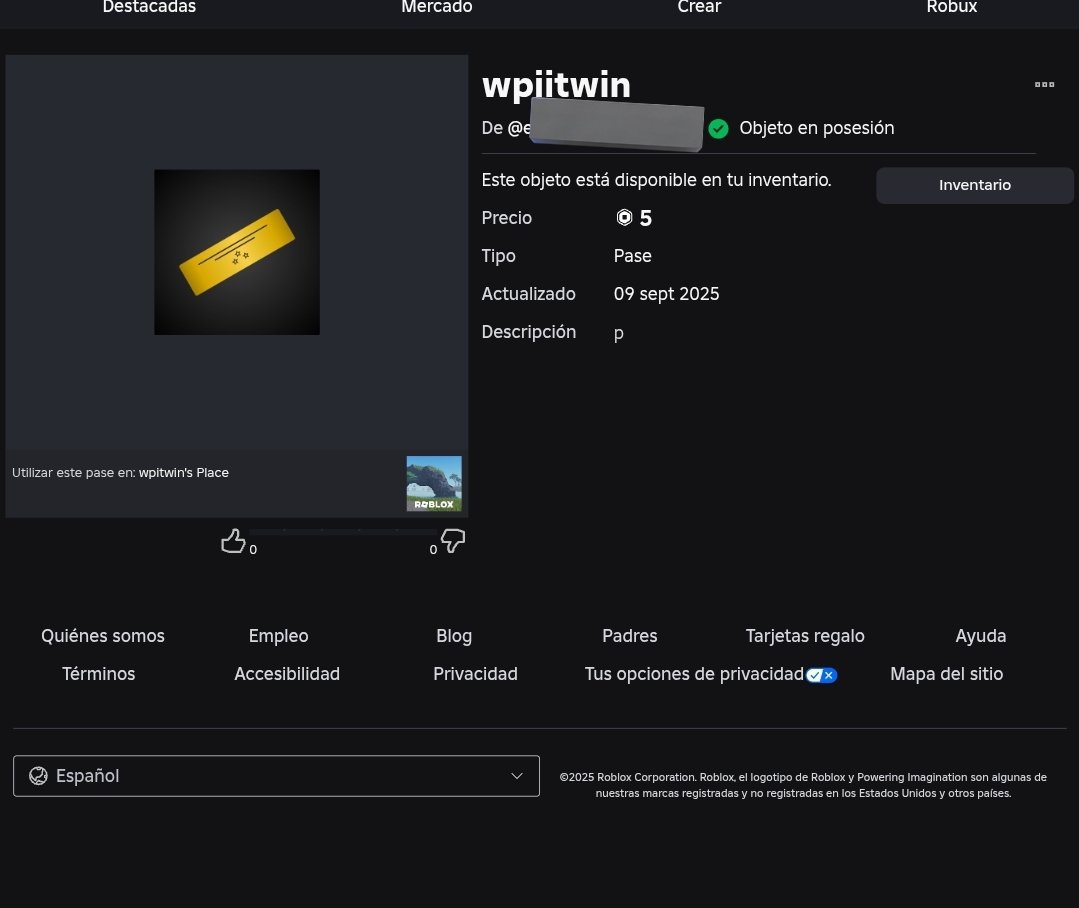Go to the Mercado tab
1079x908 pixels.
tap(437, 7)
